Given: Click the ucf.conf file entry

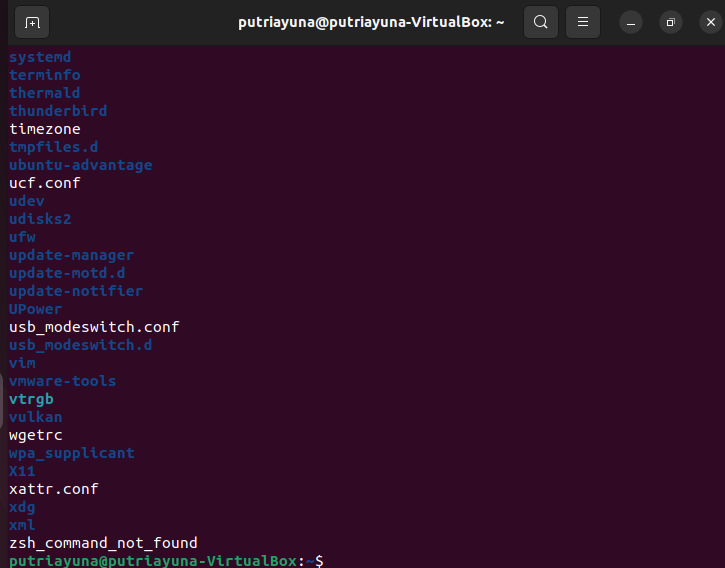Looking at the screenshot, I should (44, 183).
